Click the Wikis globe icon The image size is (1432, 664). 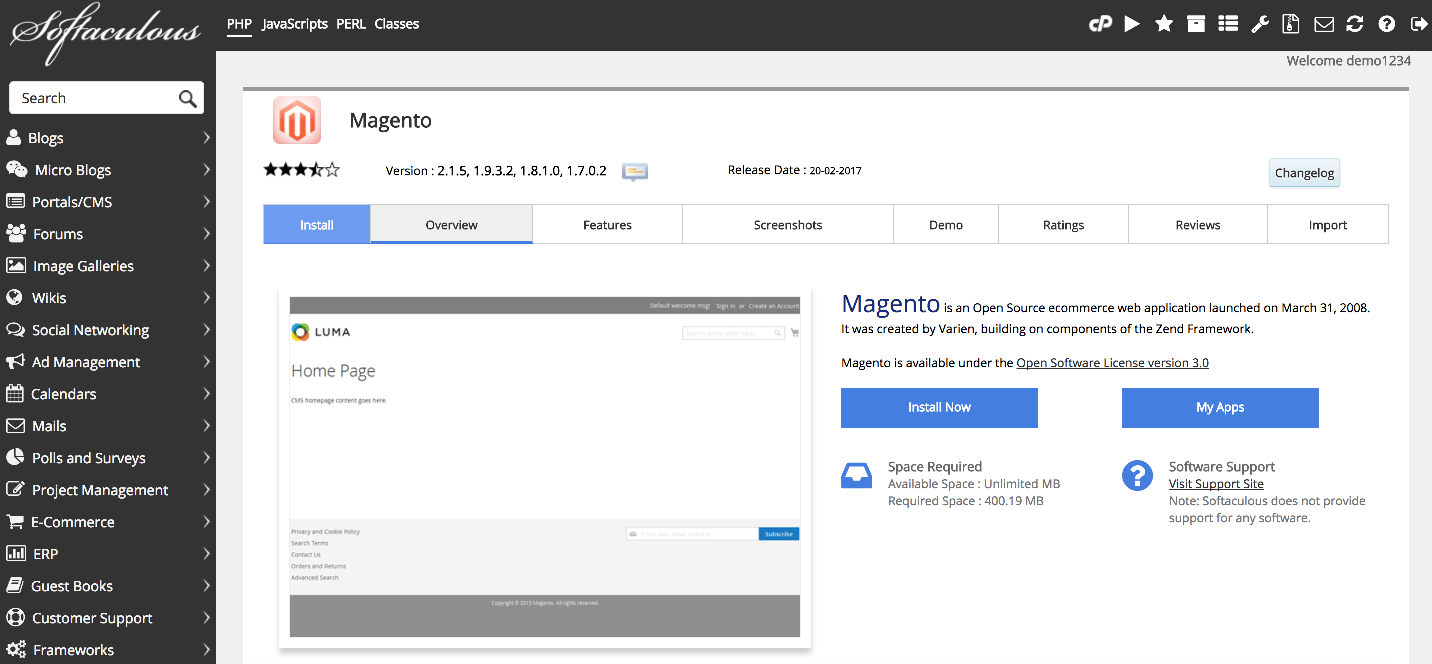click(x=14, y=298)
